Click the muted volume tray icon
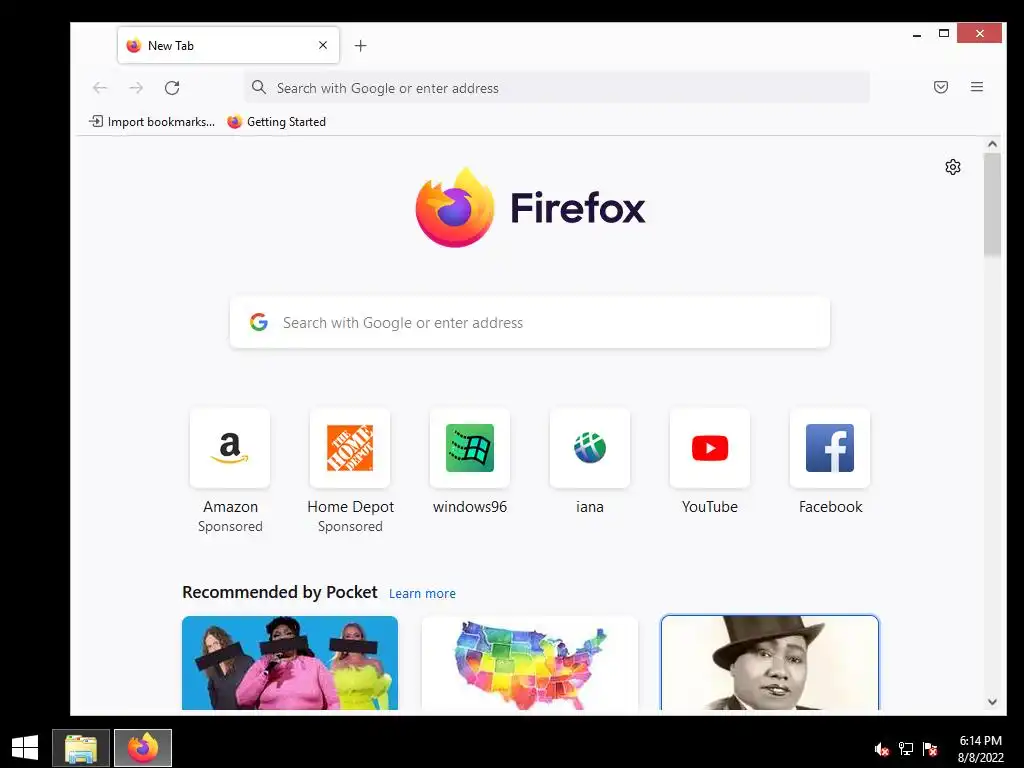This screenshot has width=1024, height=768. pyautogui.click(x=882, y=749)
